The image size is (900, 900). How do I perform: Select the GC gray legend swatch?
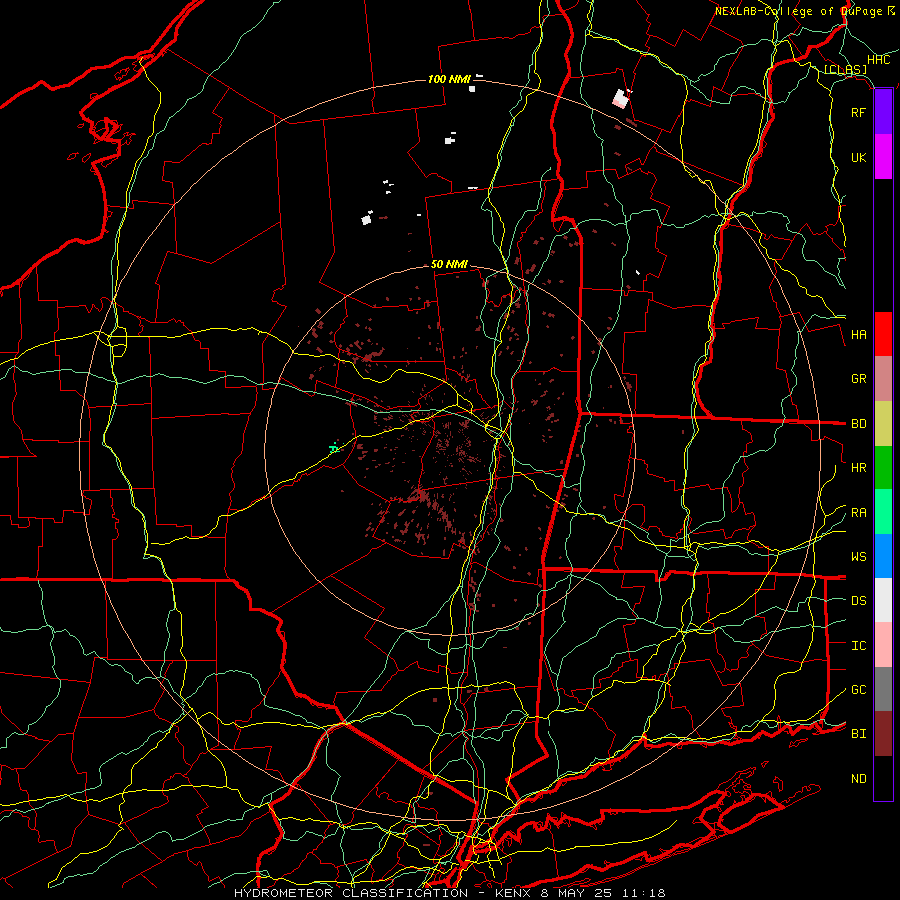pos(883,689)
